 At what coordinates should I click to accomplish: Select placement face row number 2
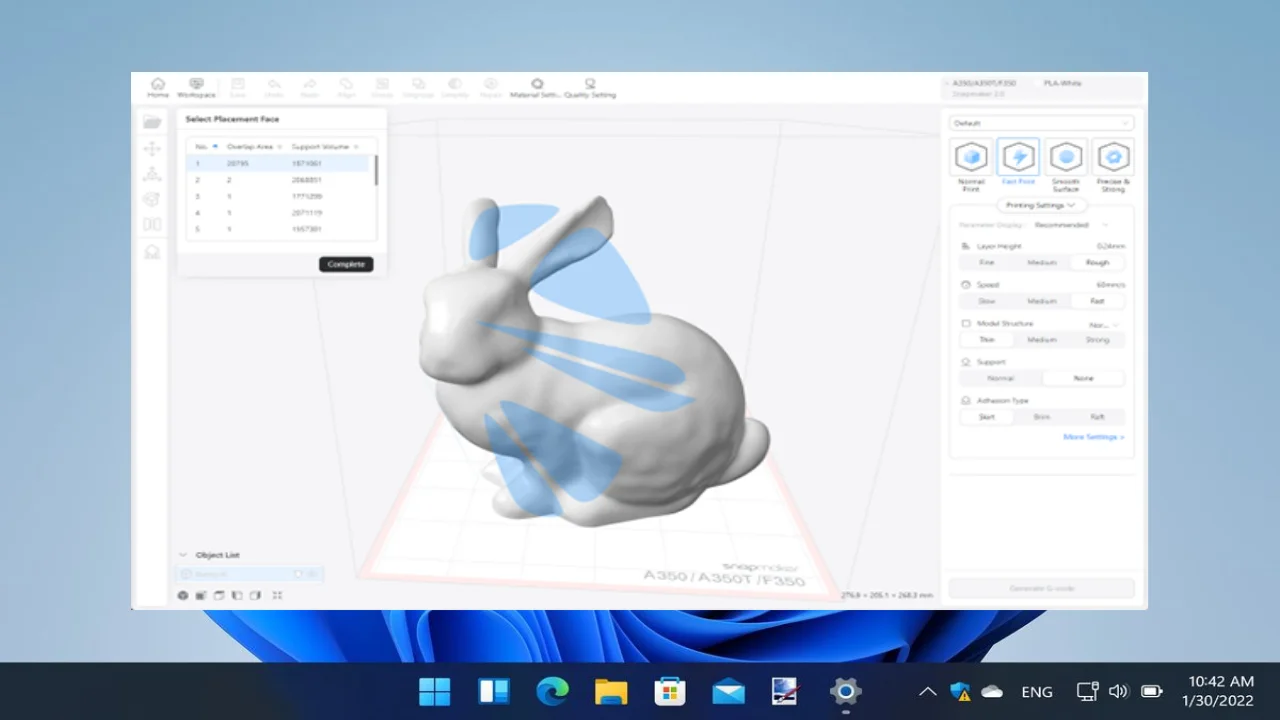279,180
